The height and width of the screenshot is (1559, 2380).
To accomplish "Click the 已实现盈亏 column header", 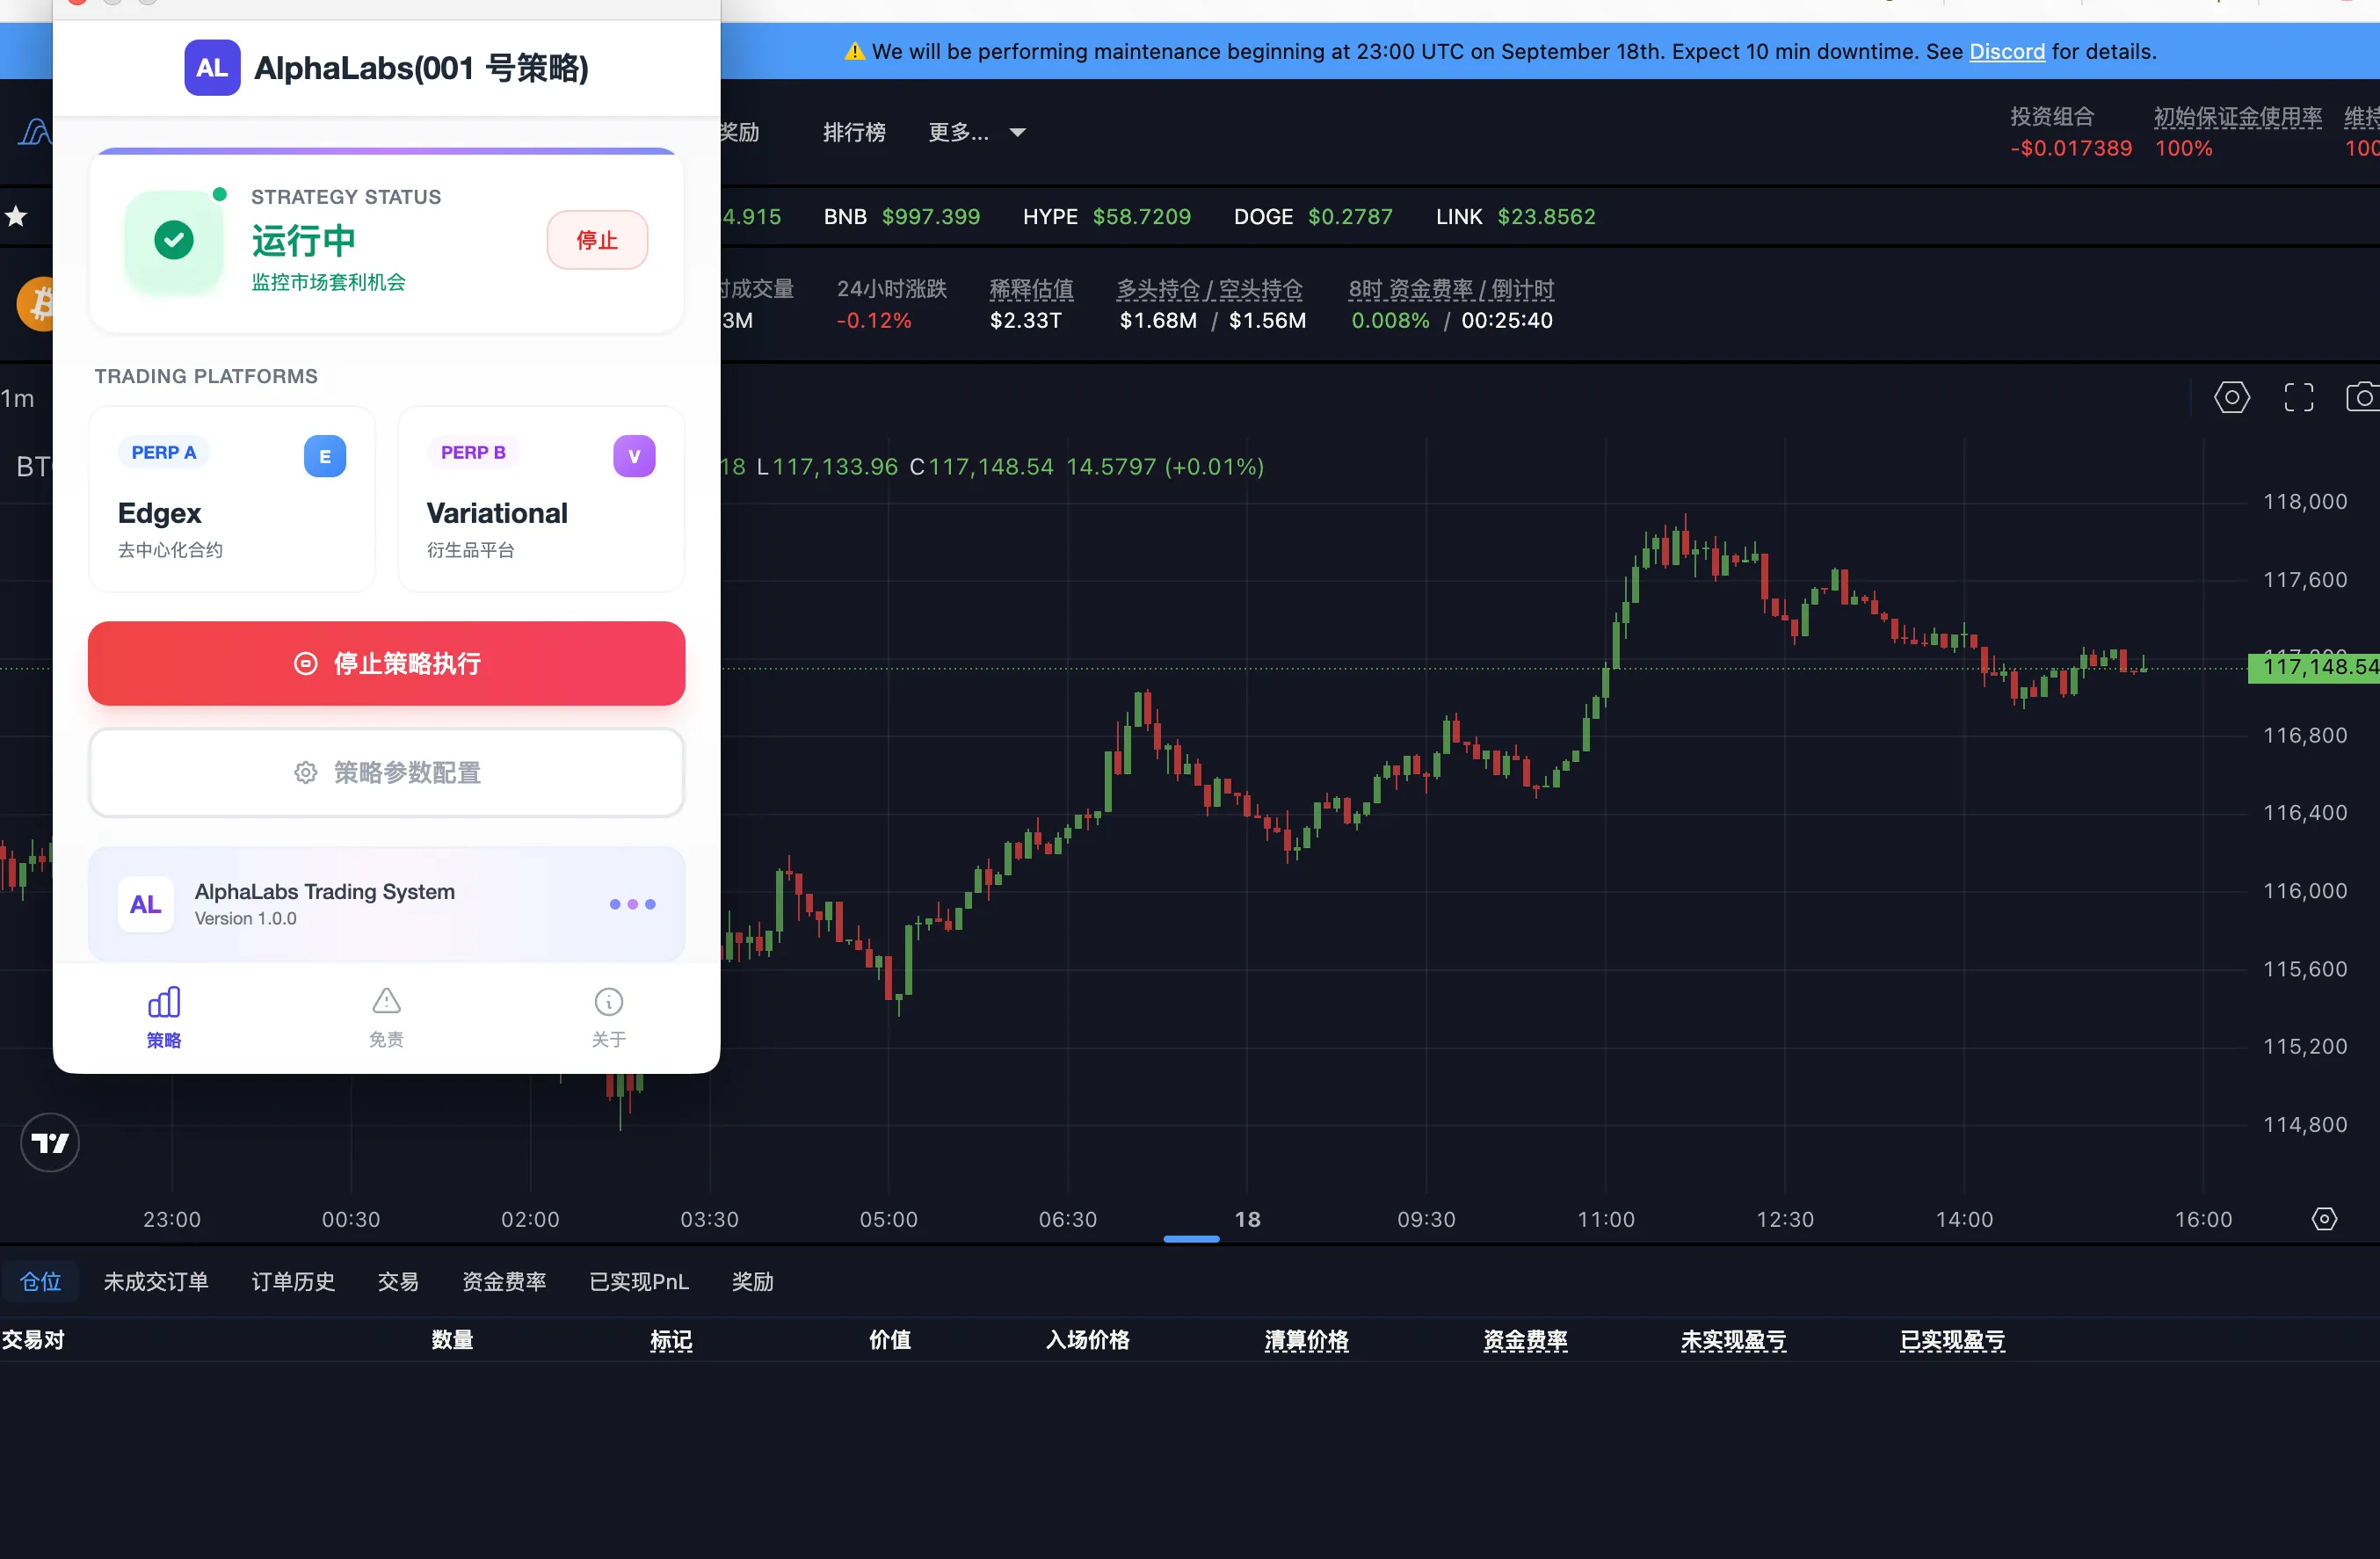I will point(1952,1339).
